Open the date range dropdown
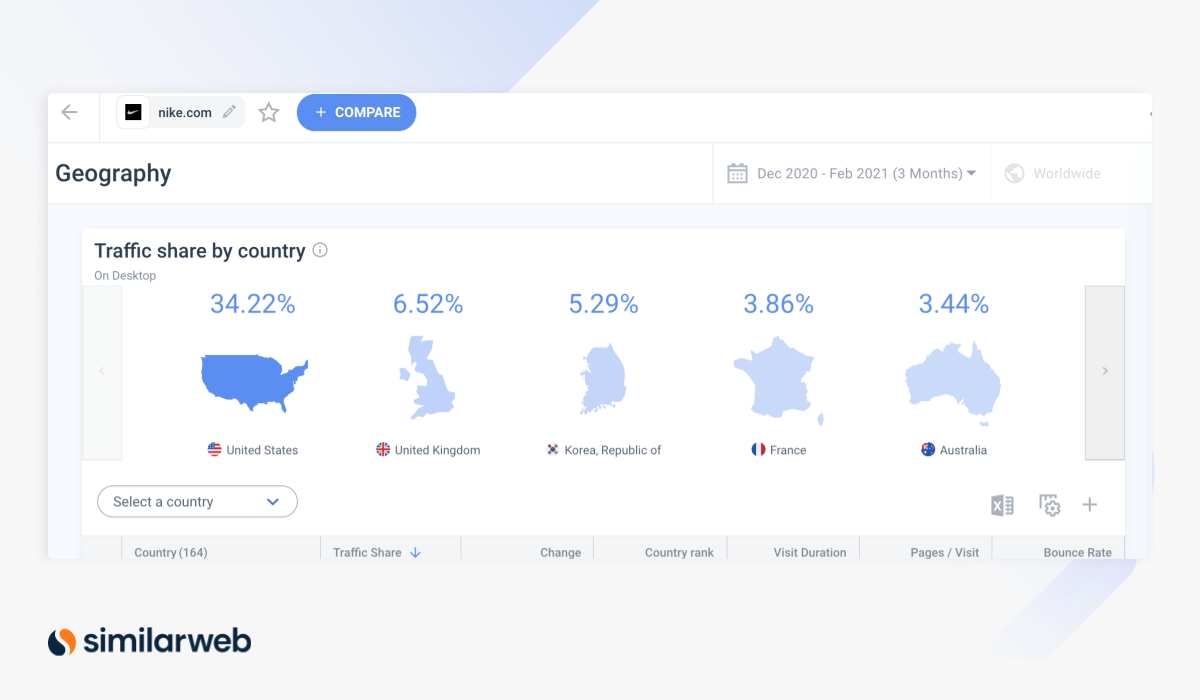This screenshot has width=1200, height=700. click(971, 172)
